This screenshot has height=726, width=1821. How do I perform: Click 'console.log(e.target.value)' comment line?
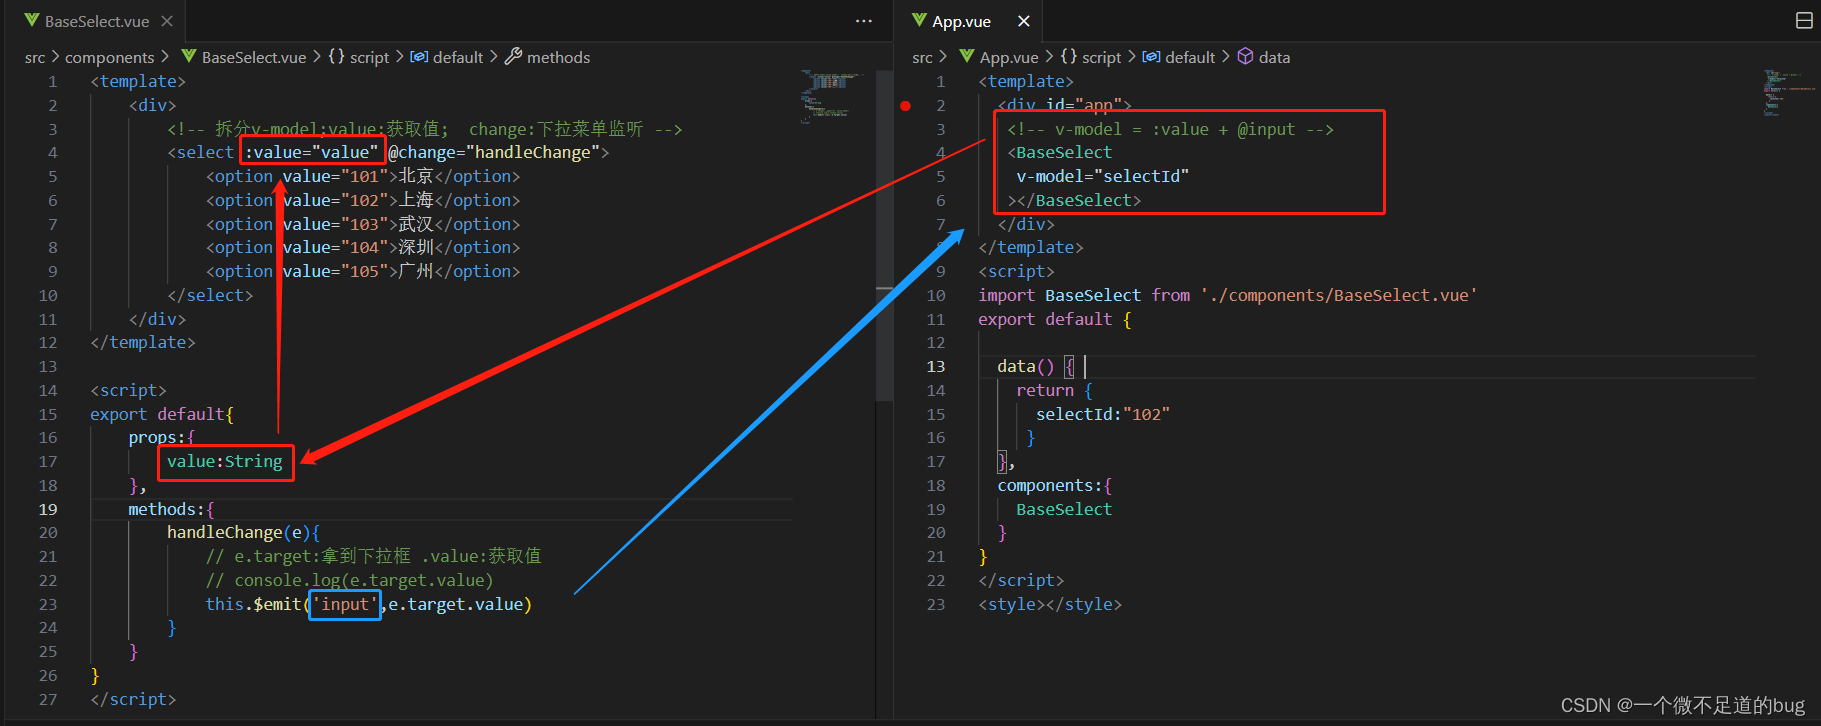pos(350,580)
